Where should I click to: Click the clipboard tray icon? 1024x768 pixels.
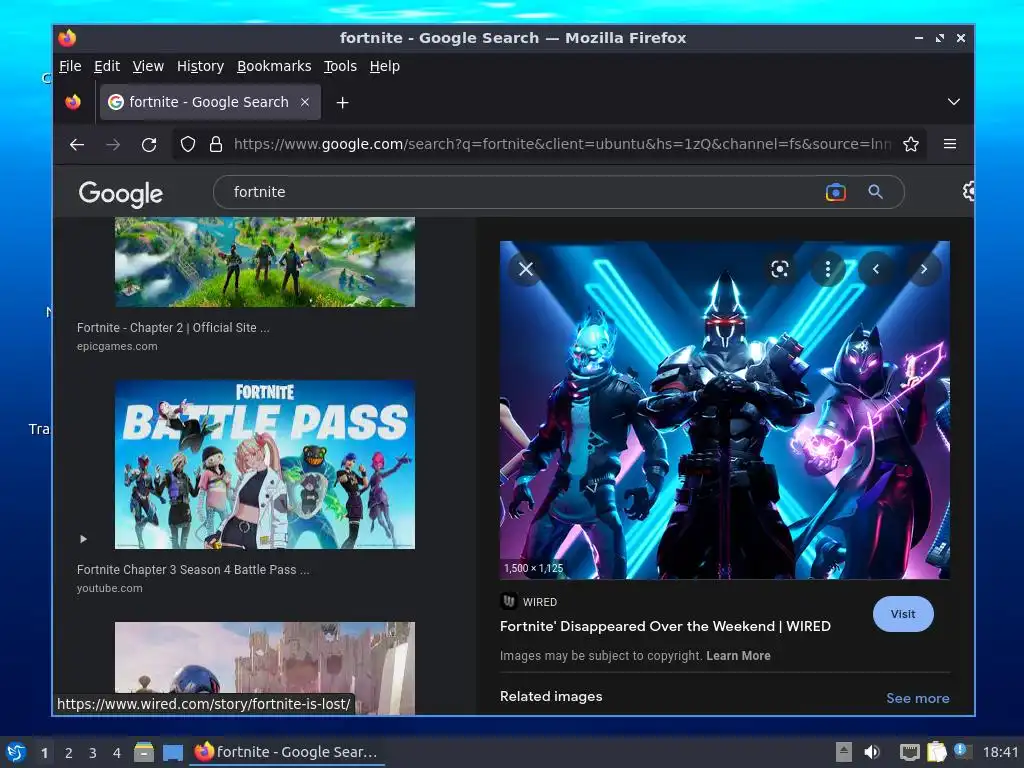(936, 752)
